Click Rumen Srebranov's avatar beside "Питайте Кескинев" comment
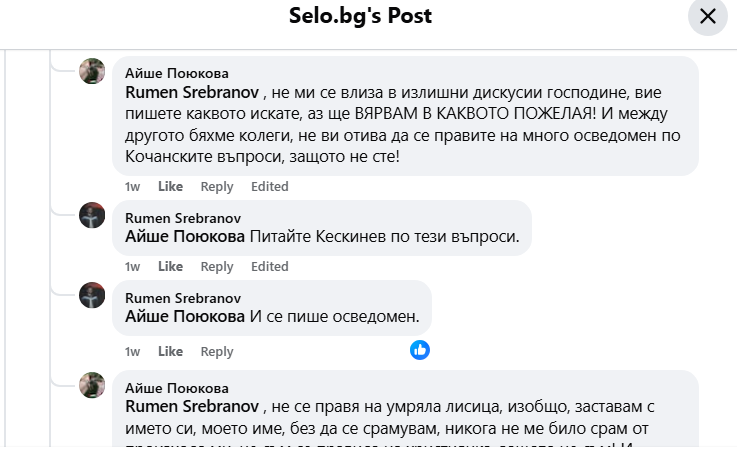 [x=92, y=216]
